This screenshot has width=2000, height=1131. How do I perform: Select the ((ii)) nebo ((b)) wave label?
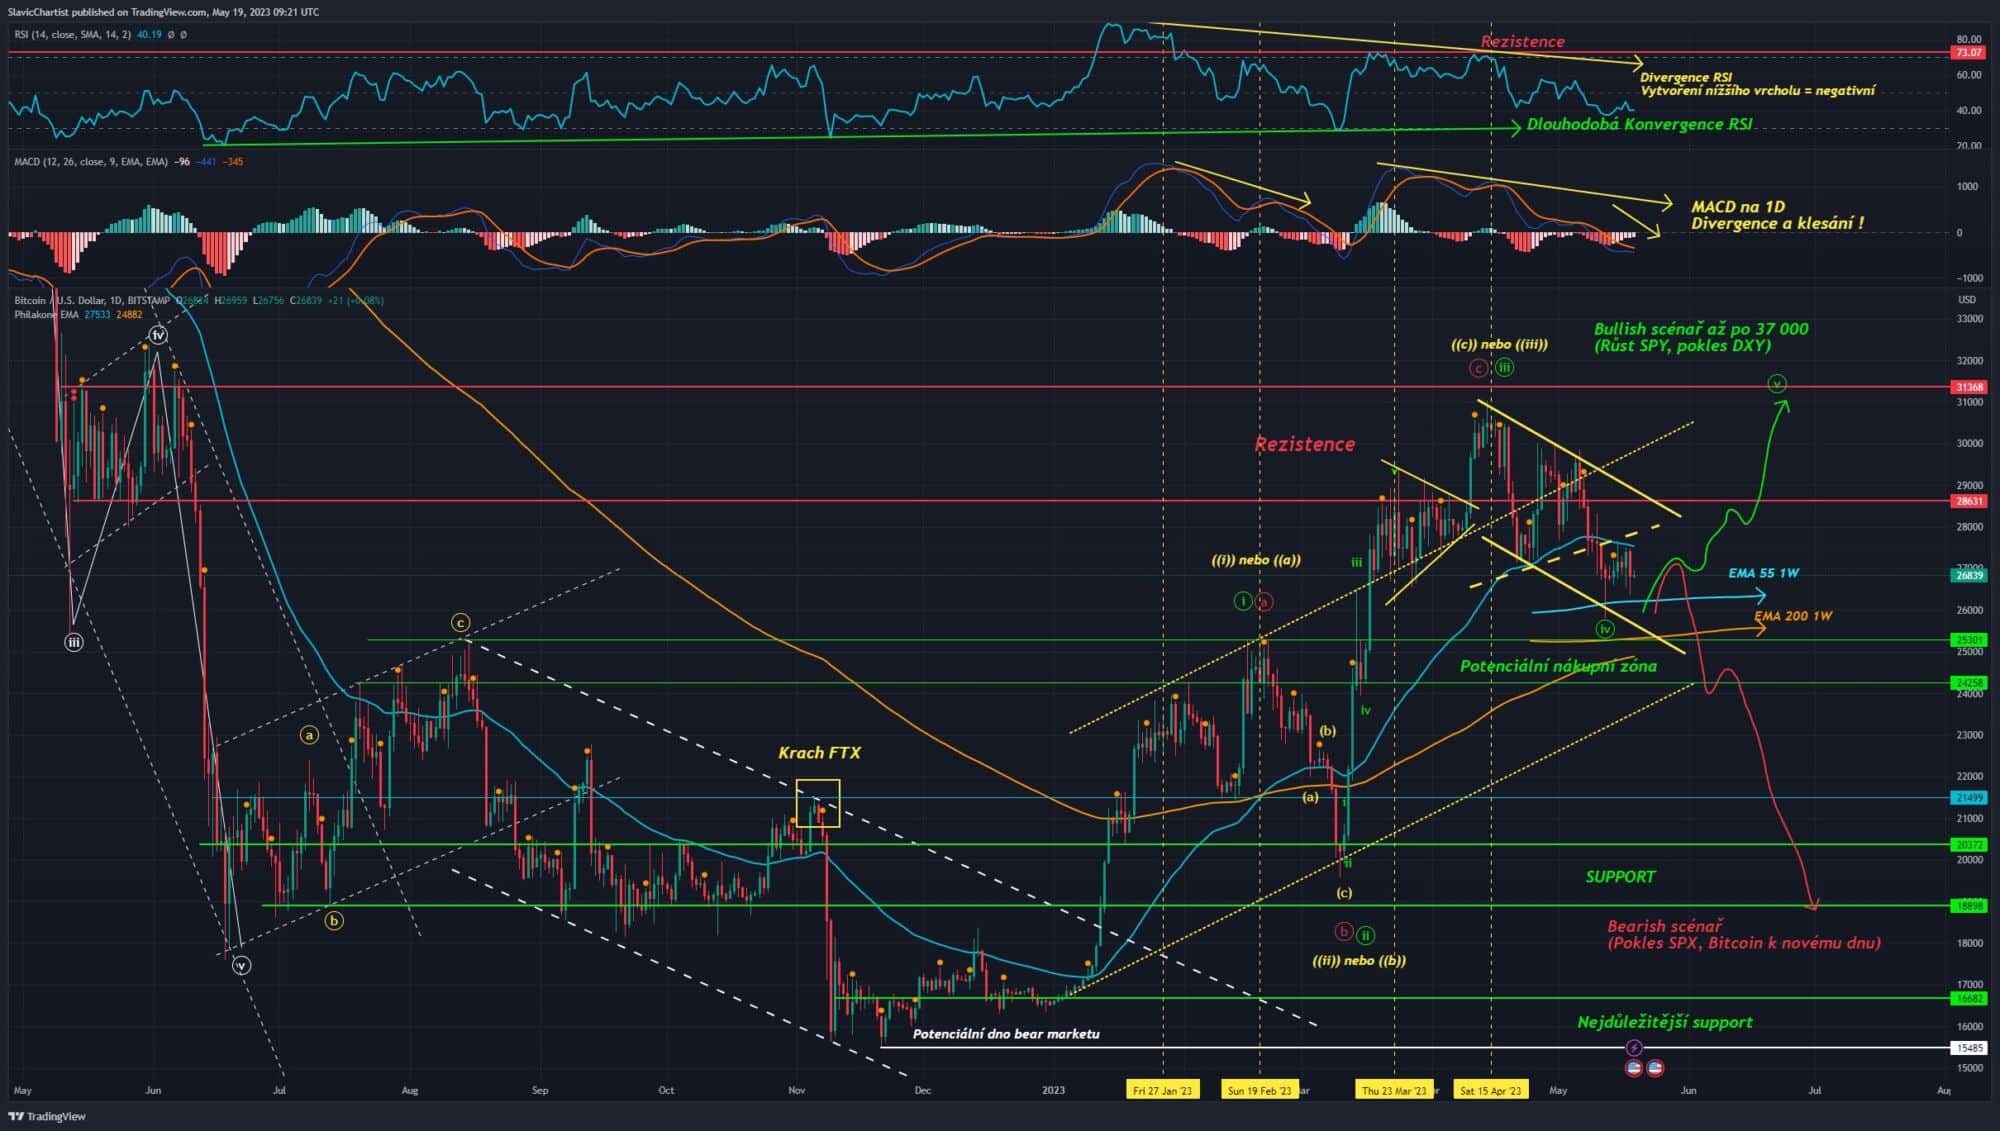(x=1359, y=960)
